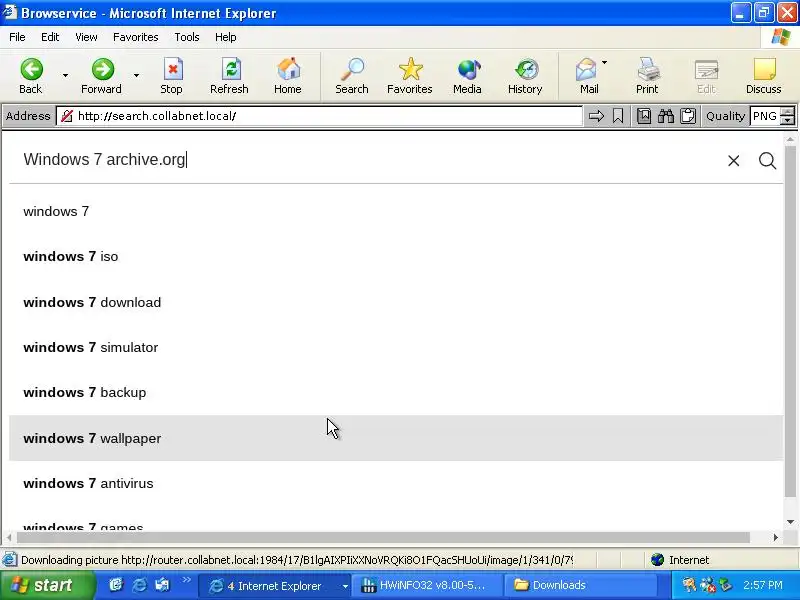
Task: Pick suggestion "windows 7 simulator"
Action: pyautogui.click(x=396, y=347)
